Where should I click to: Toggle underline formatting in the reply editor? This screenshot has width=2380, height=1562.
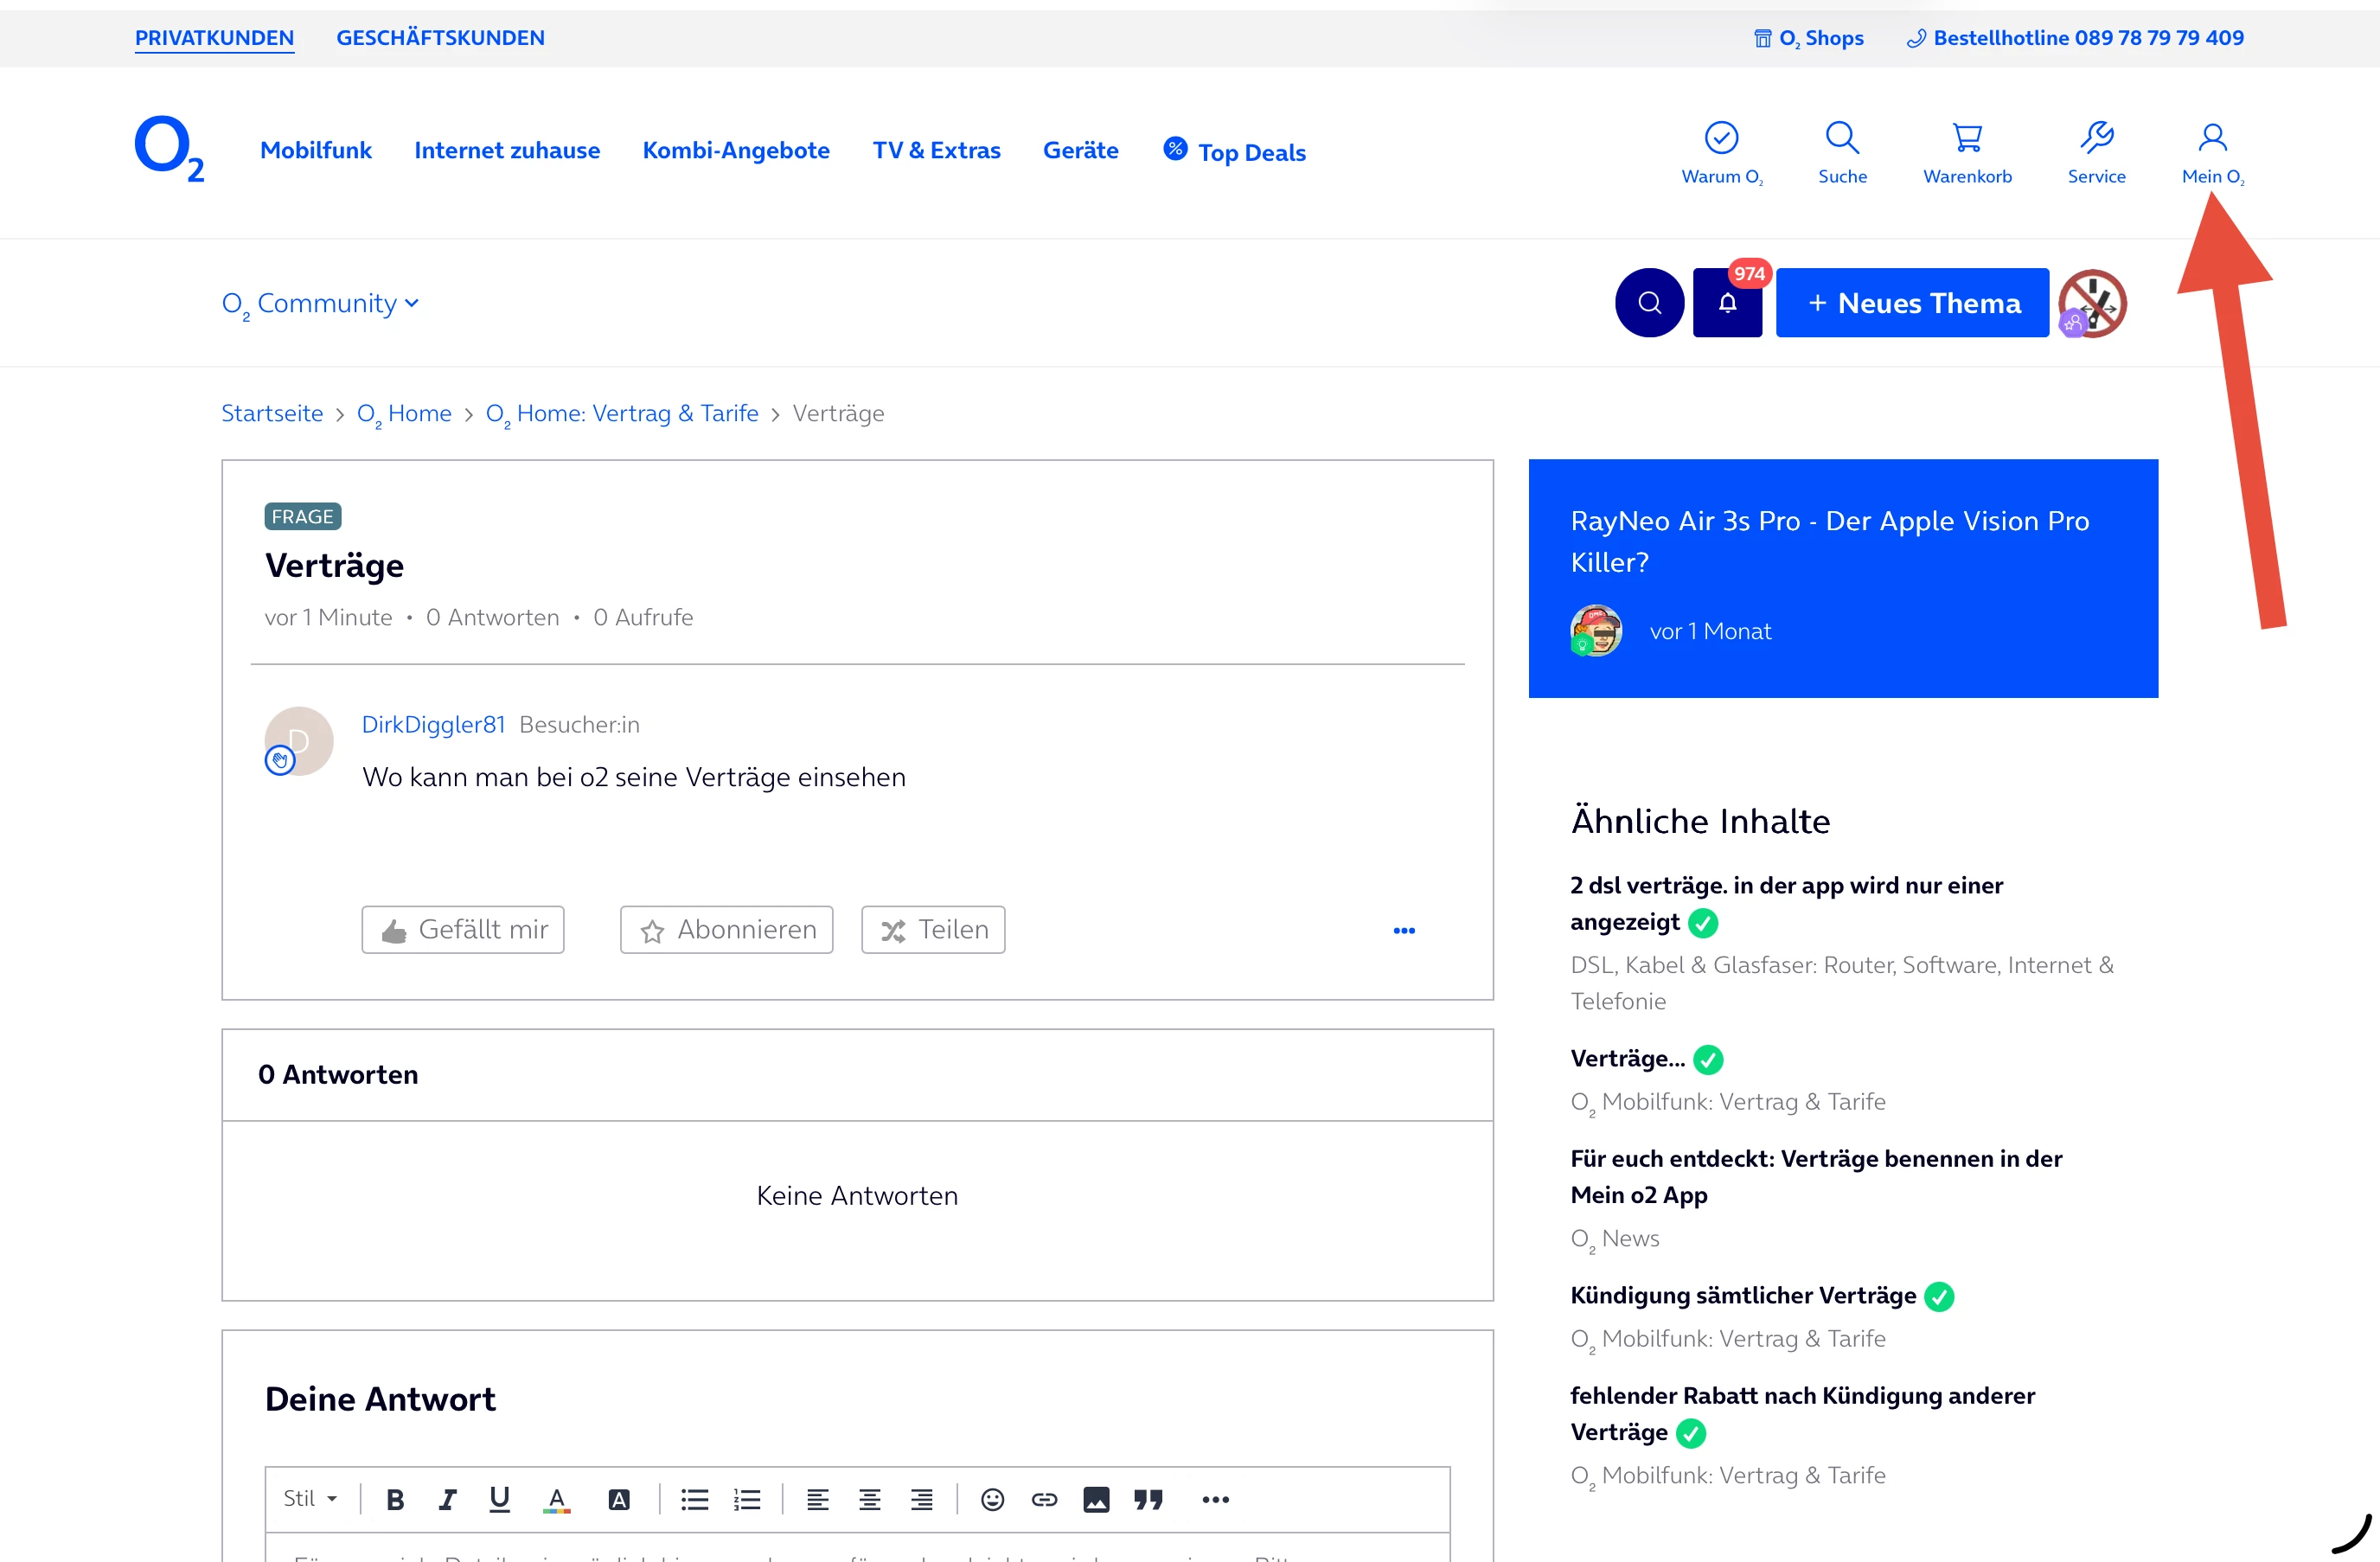499,1499
